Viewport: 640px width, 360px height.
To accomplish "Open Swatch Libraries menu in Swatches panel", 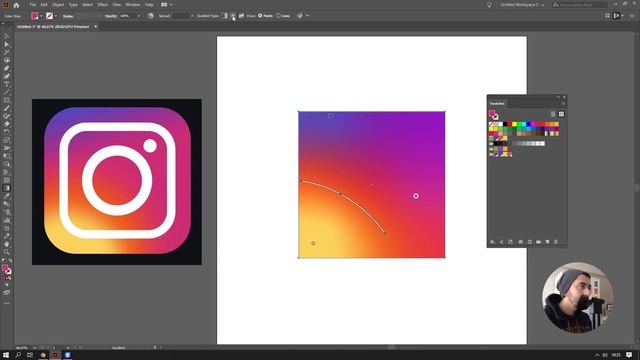I will [493, 242].
